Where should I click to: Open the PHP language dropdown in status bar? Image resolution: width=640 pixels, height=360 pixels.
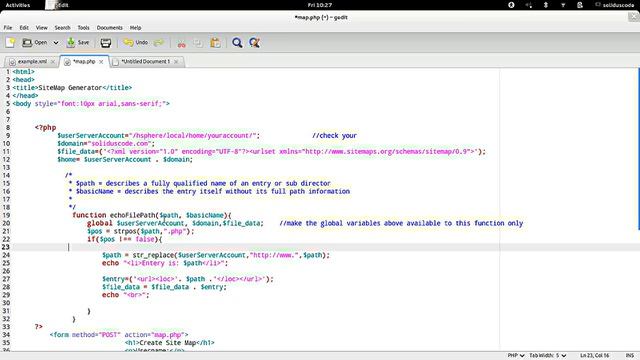click(x=516, y=356)
